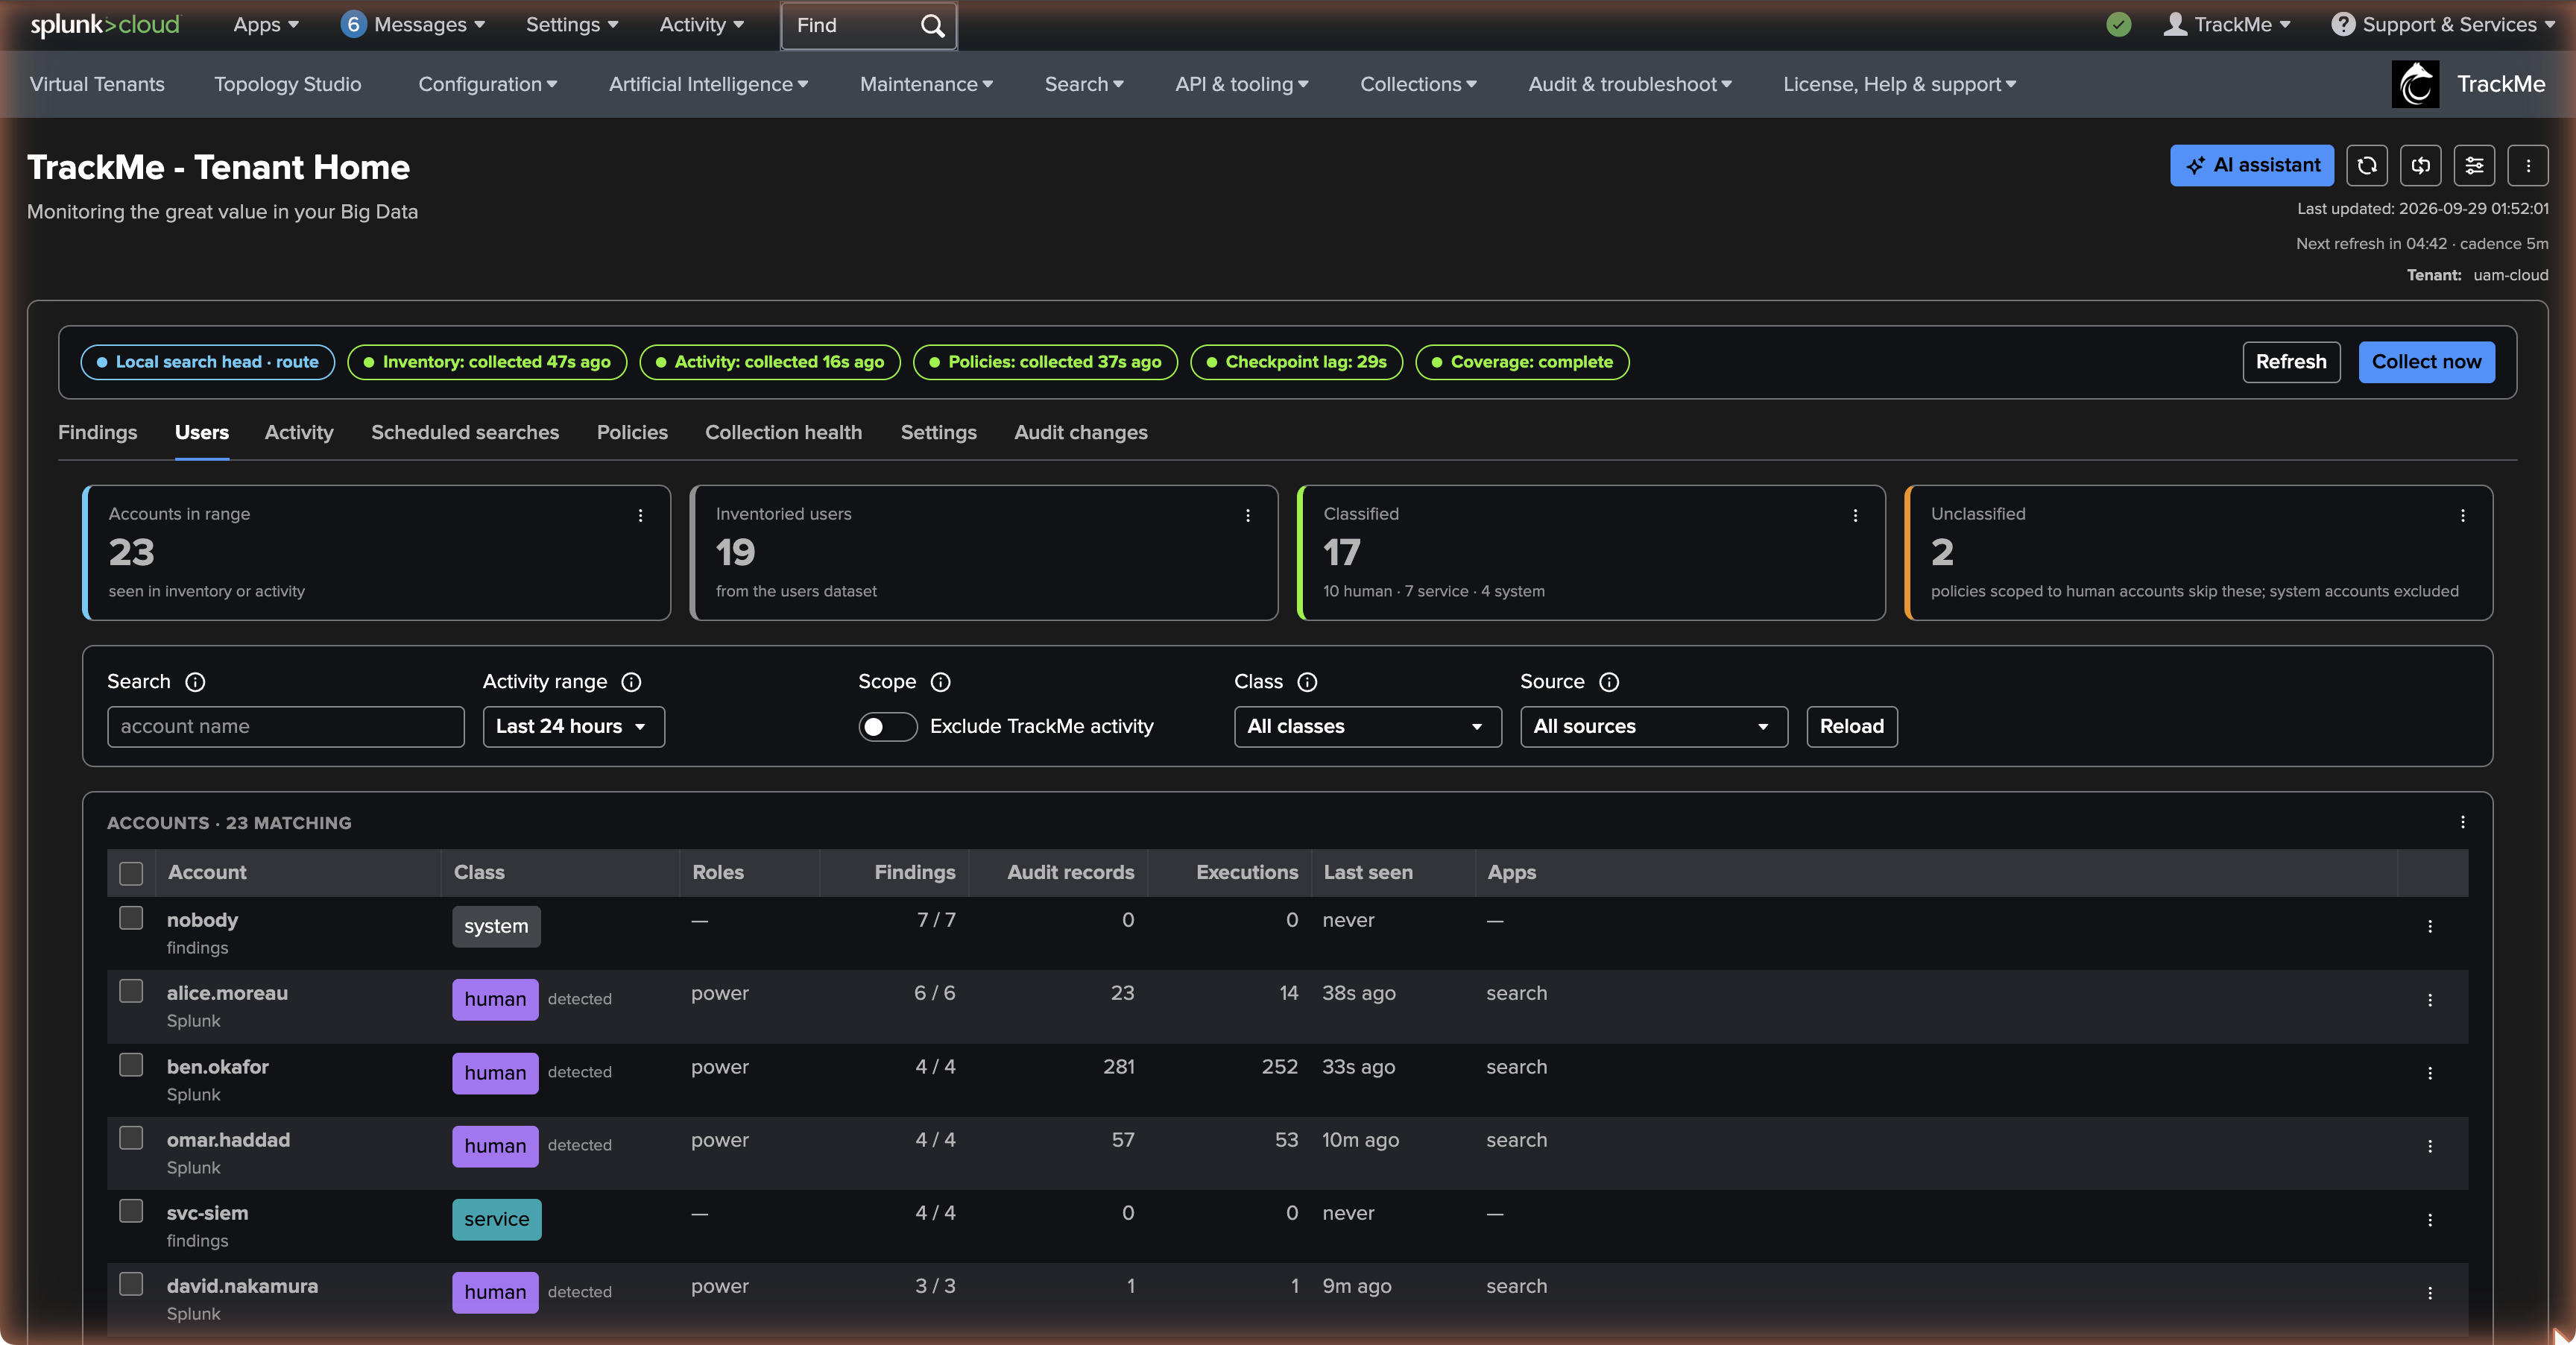Expand the Configuration menu
This screenshot has height=1345, width=2576.
487,84
